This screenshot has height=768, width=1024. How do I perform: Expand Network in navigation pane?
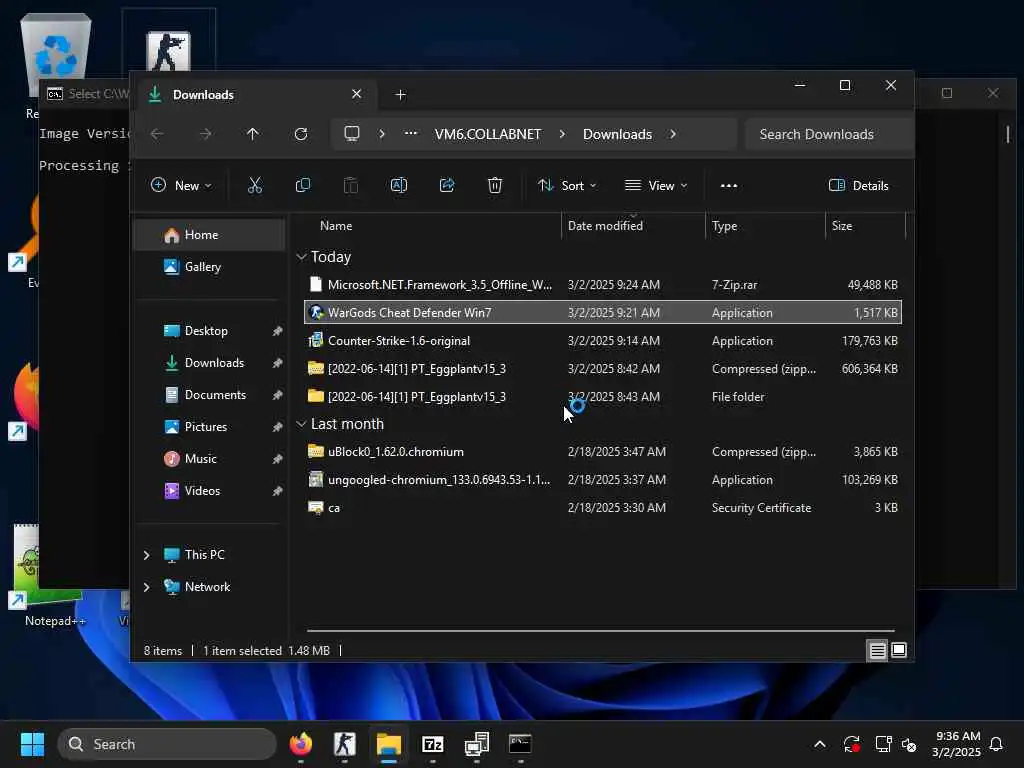[x=146, y=587]
